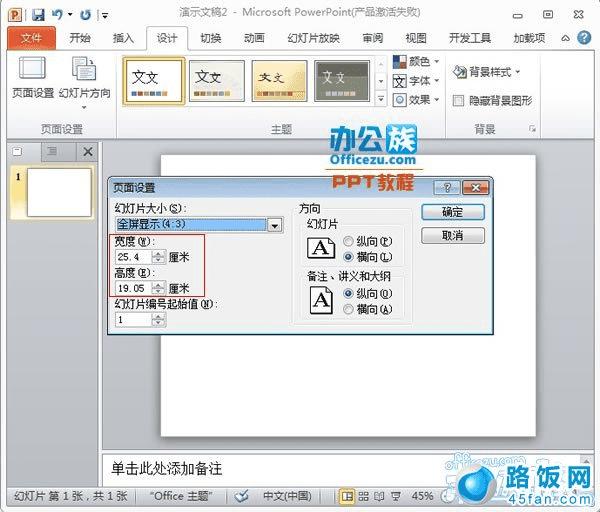Open the Customize Quick Access Toolbar arrow
This screenshot has width=600, height=512.
click(105, 15)
